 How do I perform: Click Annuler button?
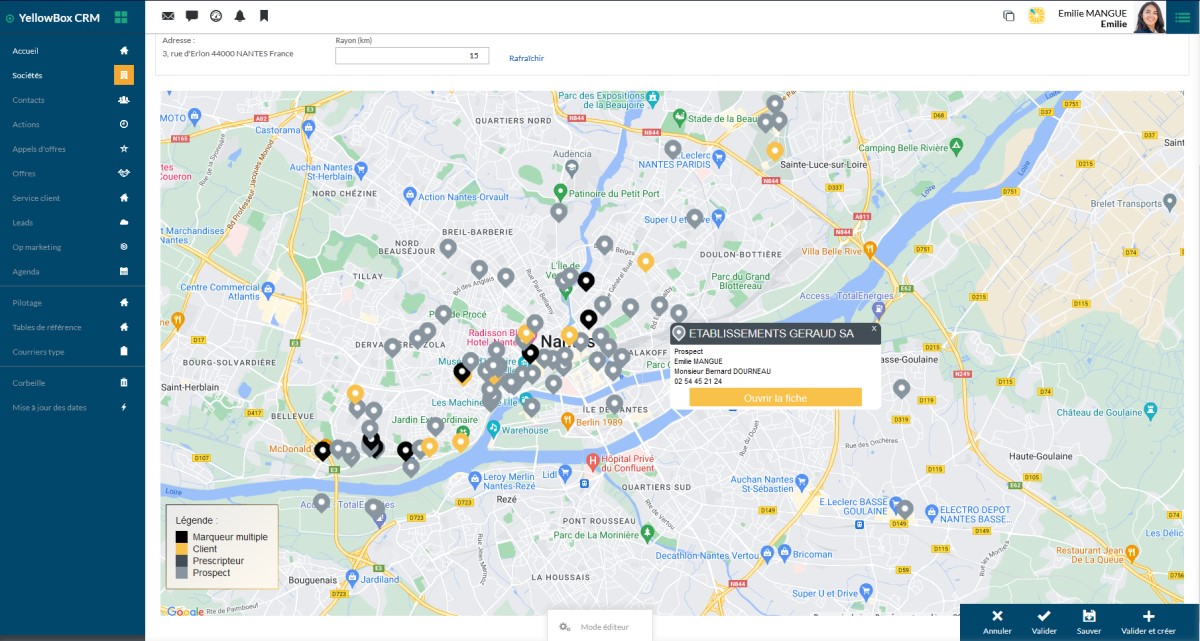point(997,622)
